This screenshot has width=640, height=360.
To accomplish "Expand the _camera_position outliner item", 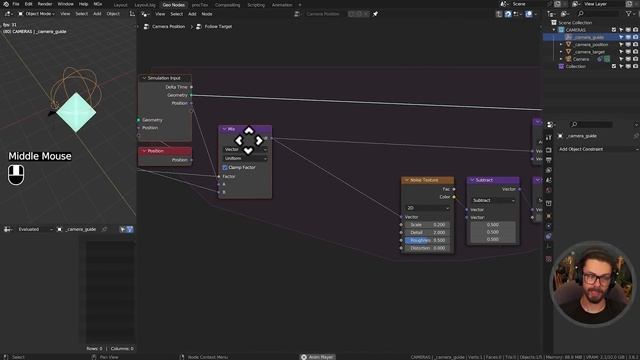I will pos(561,44).
